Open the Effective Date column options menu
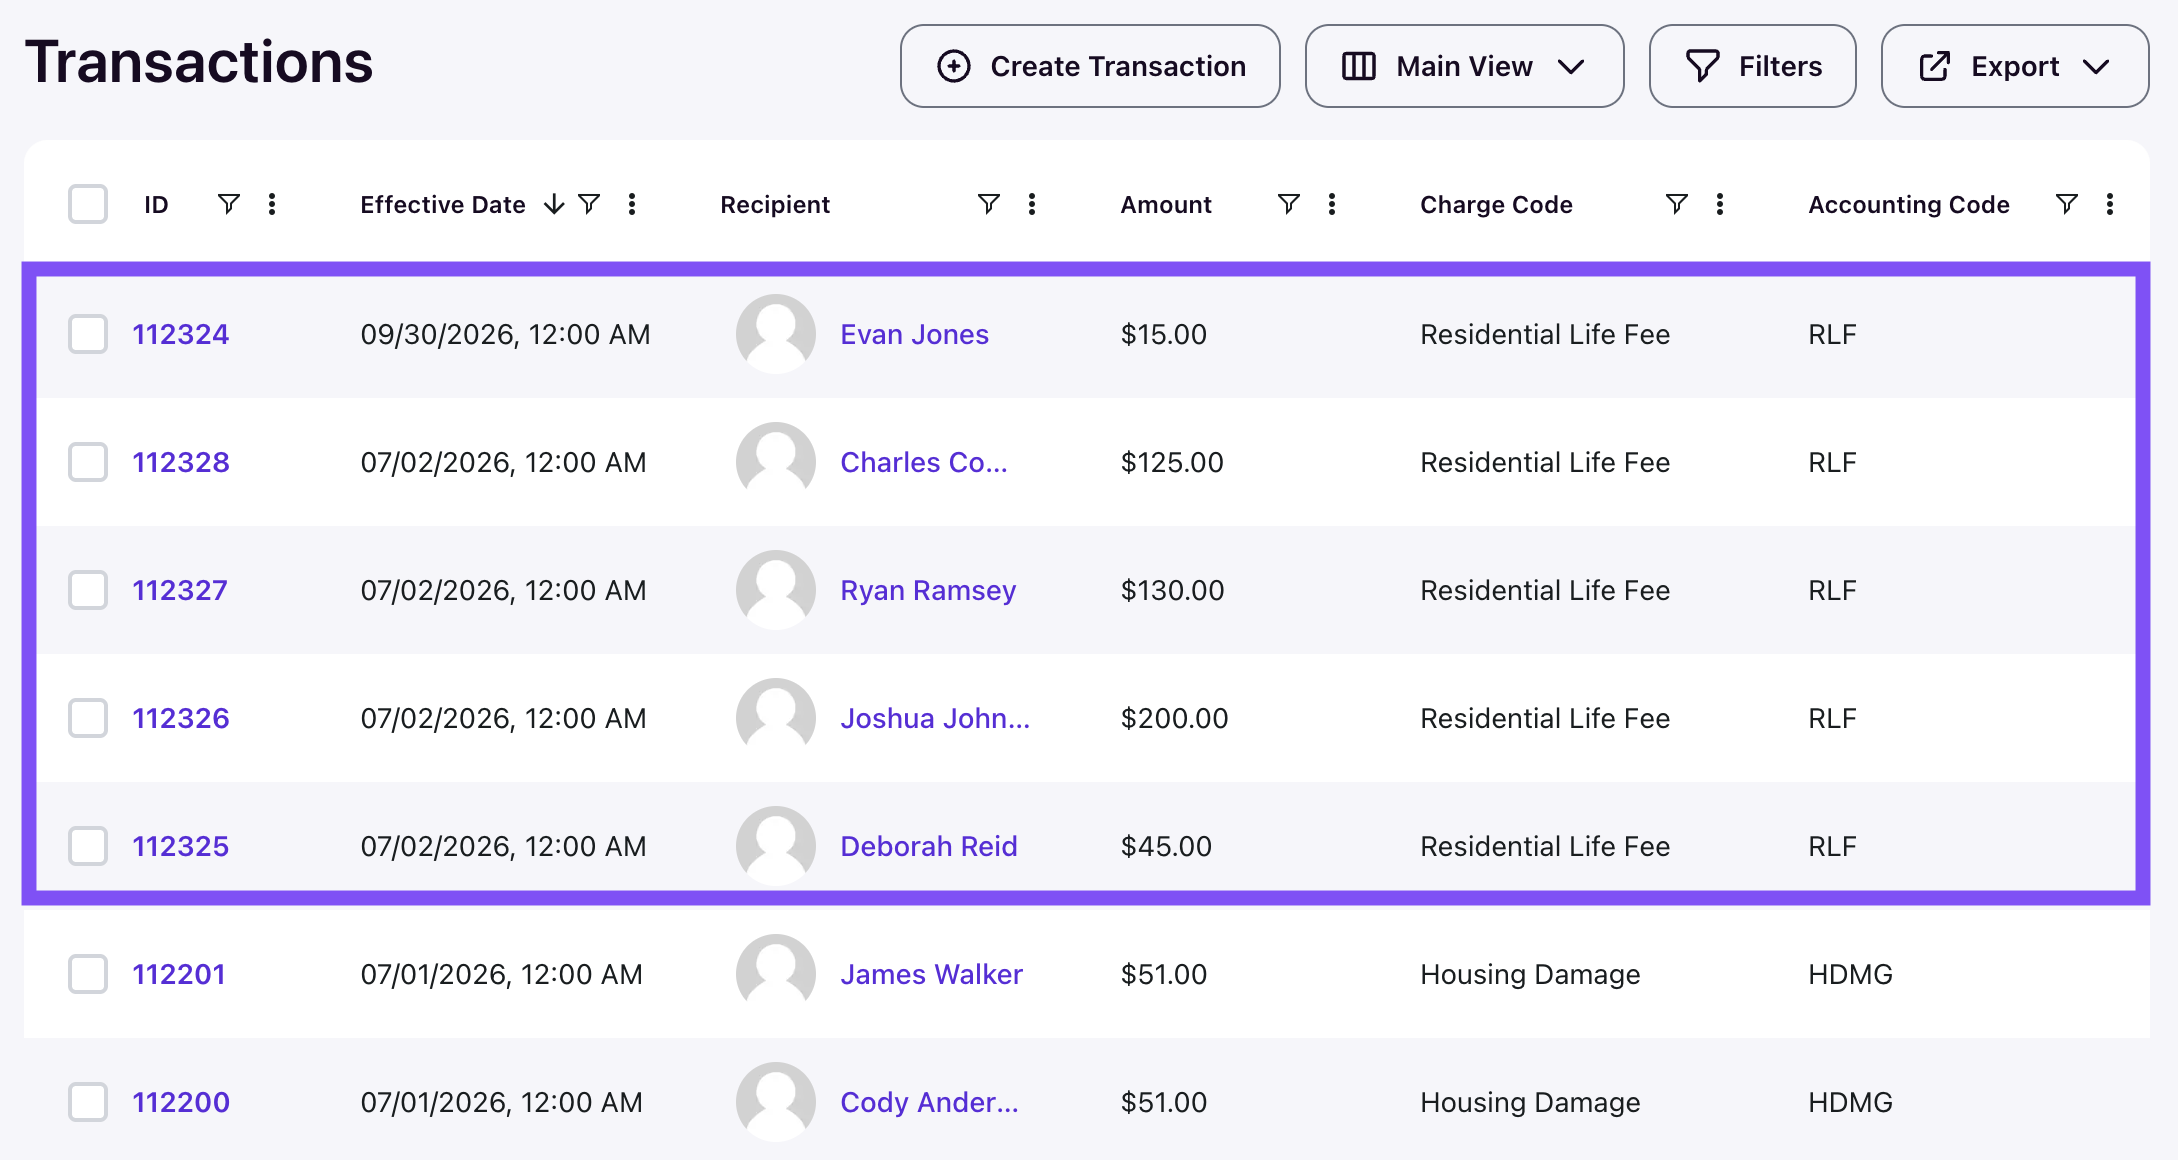 click(632, 204)
